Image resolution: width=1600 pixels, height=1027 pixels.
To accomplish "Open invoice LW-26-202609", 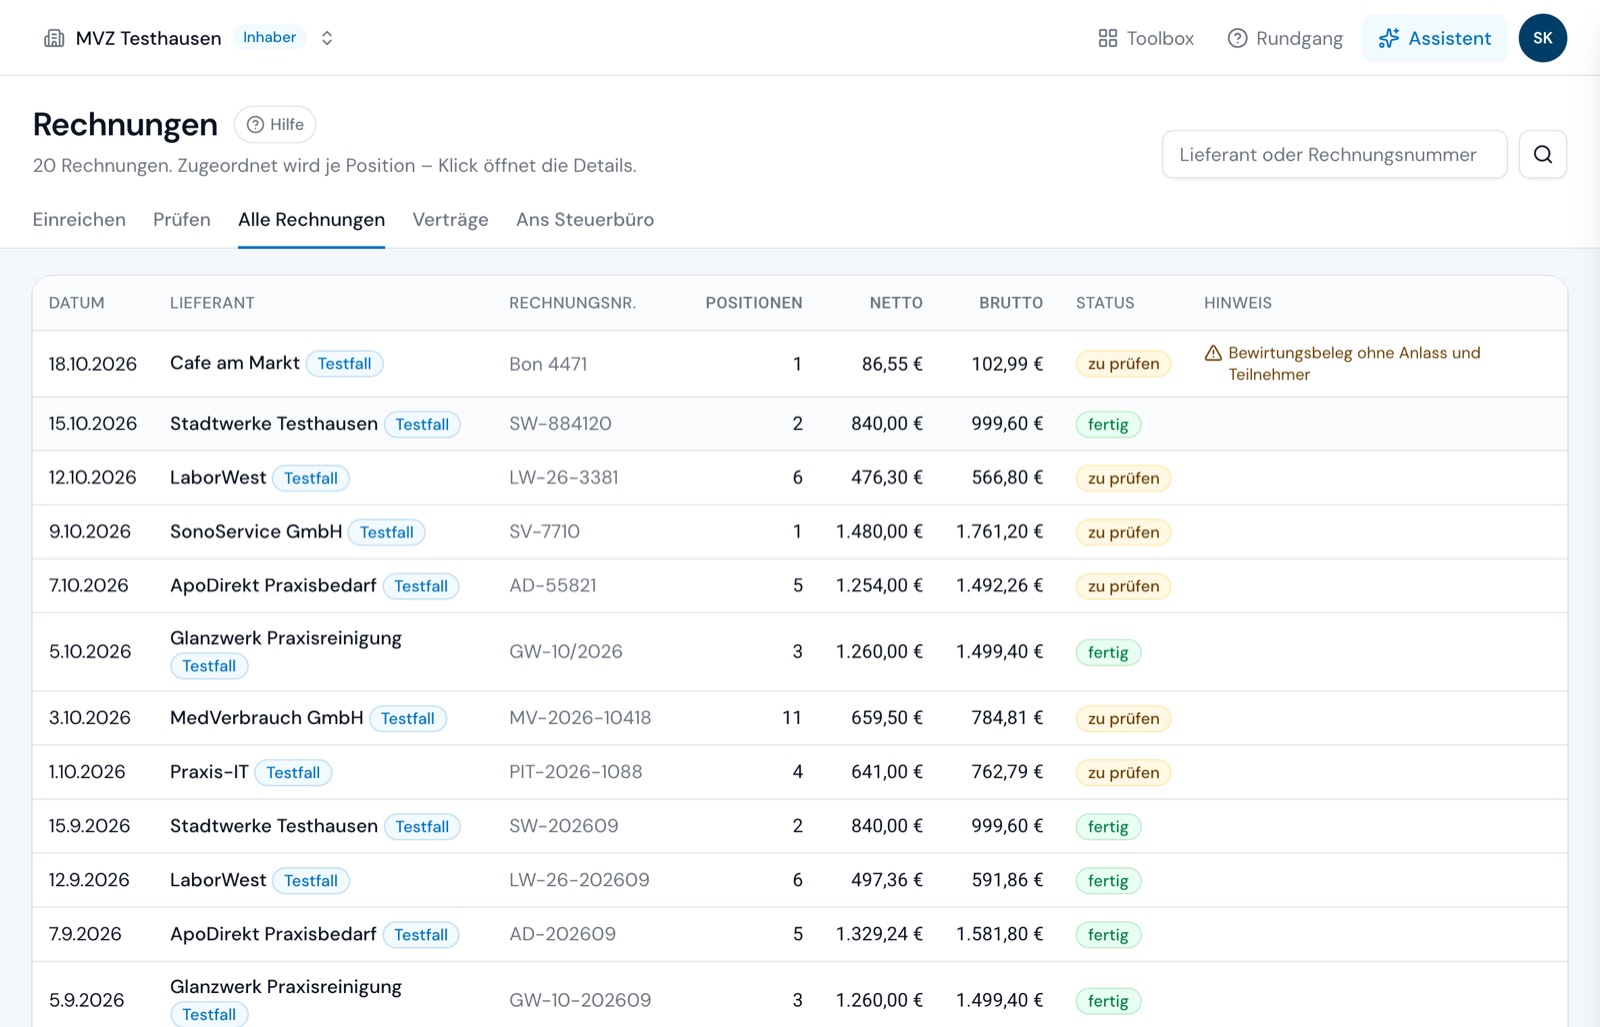I will (800, 880).
